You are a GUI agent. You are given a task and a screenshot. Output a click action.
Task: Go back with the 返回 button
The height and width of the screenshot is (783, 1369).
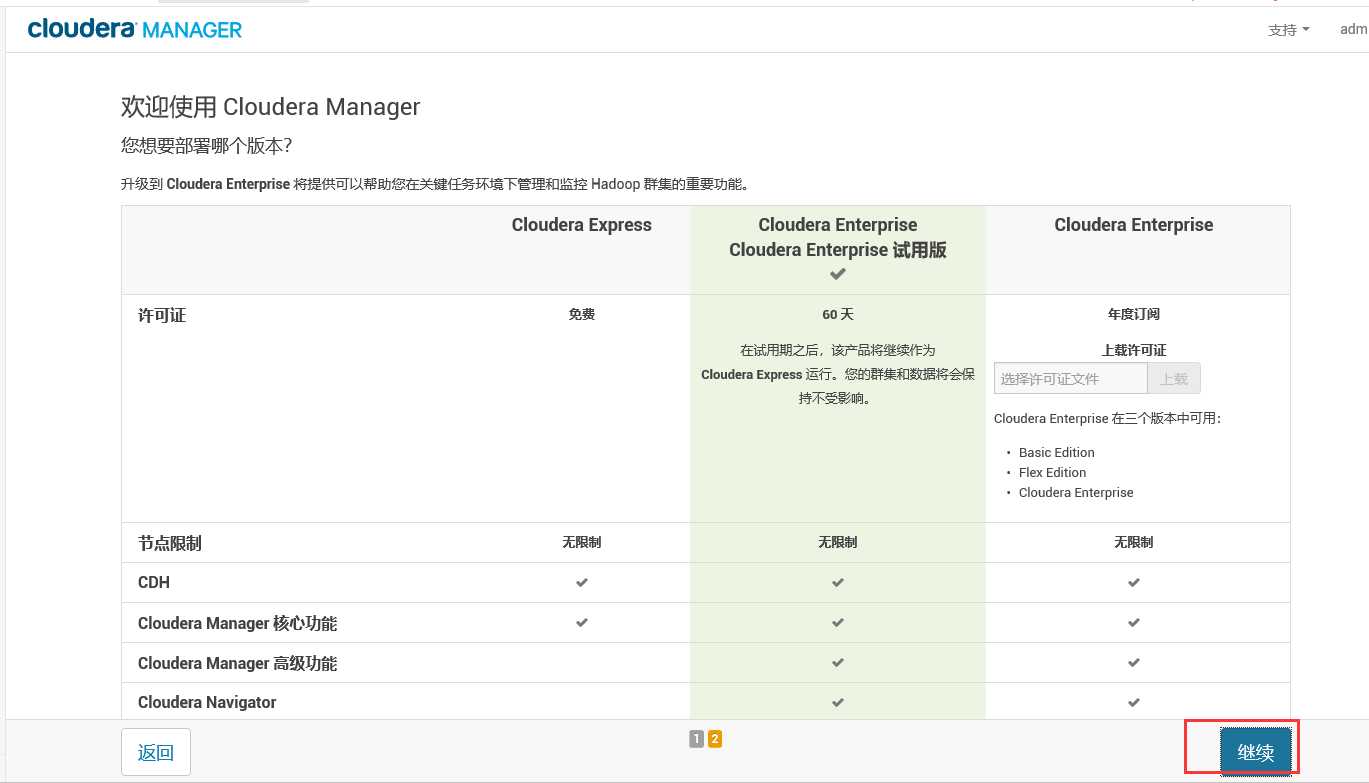coord(156,752)
